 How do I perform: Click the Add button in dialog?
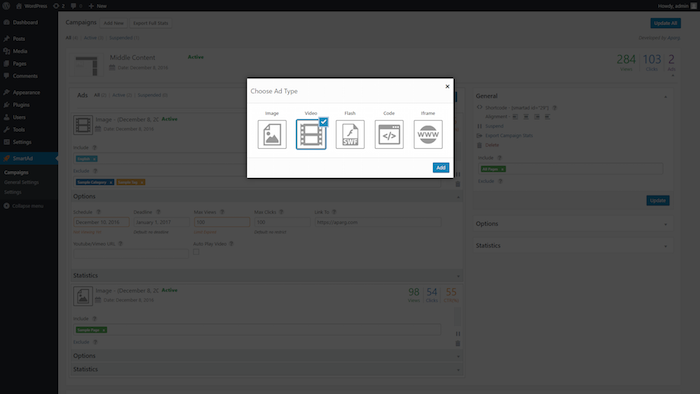441,168
